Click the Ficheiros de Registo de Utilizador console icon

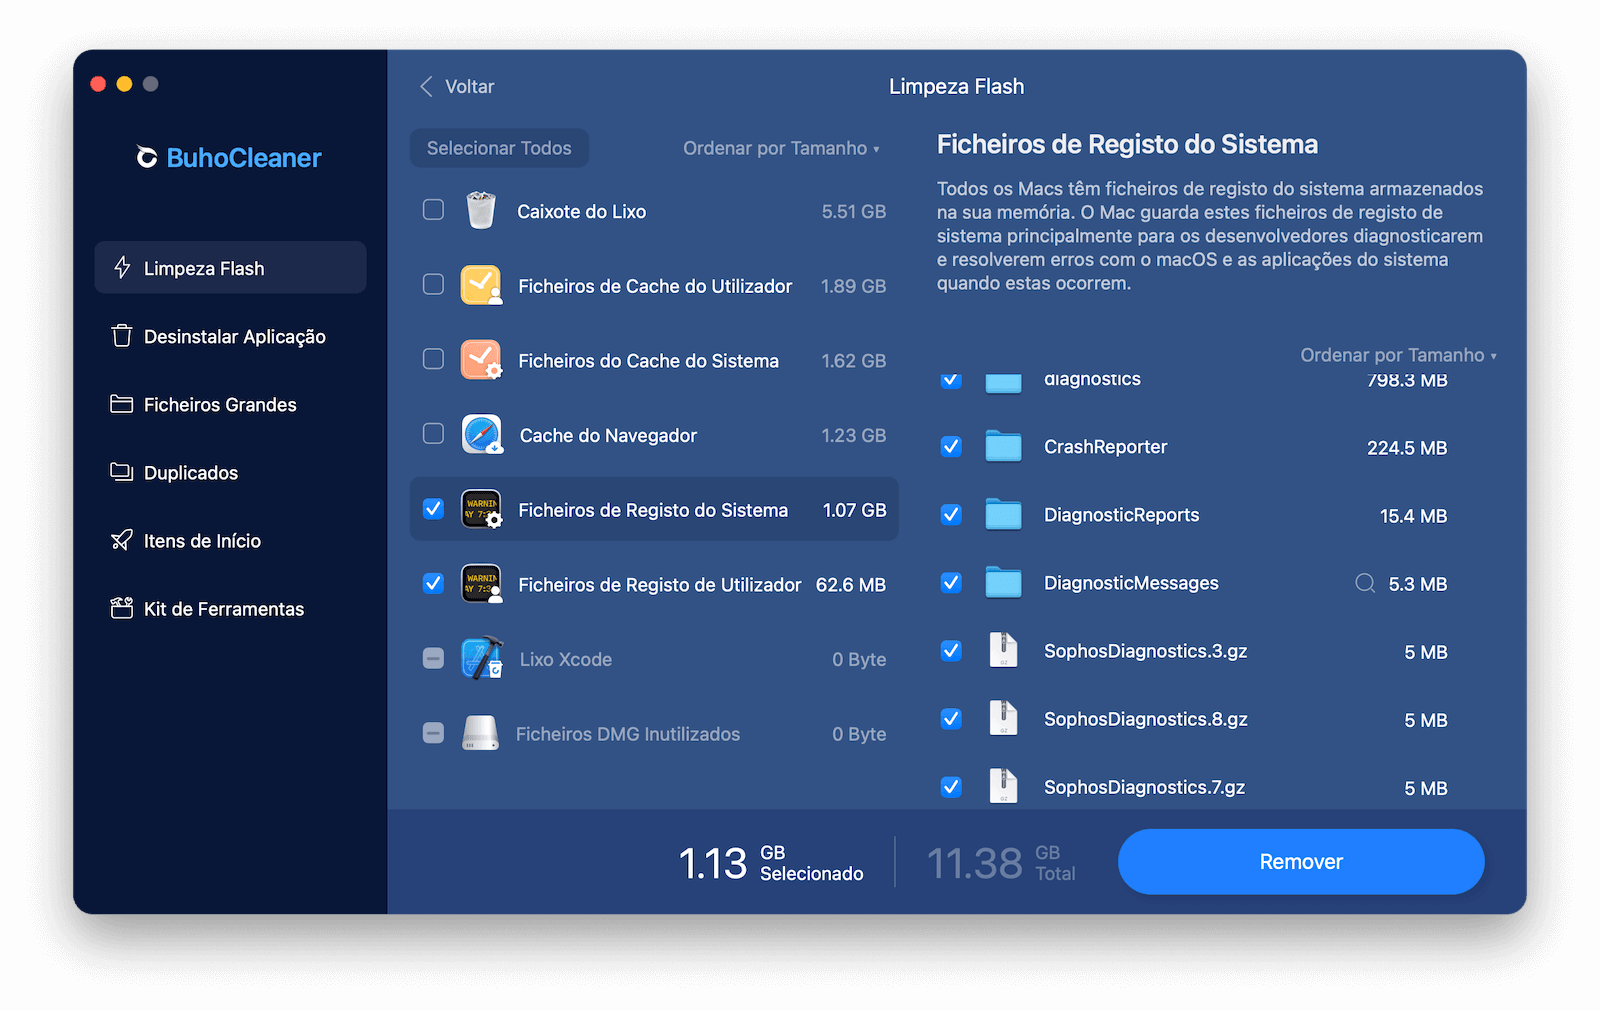tap(481, 584)
